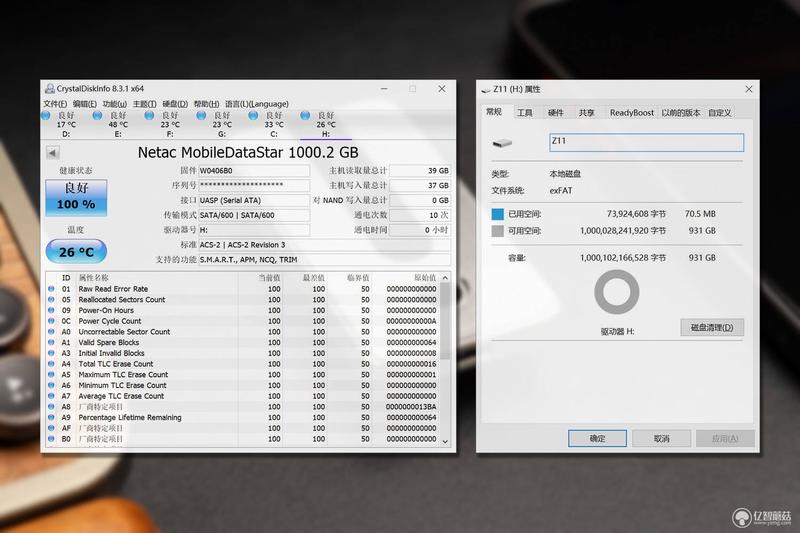
Task: Click the gray 可用空间 color square
Action: pos(497,231)
